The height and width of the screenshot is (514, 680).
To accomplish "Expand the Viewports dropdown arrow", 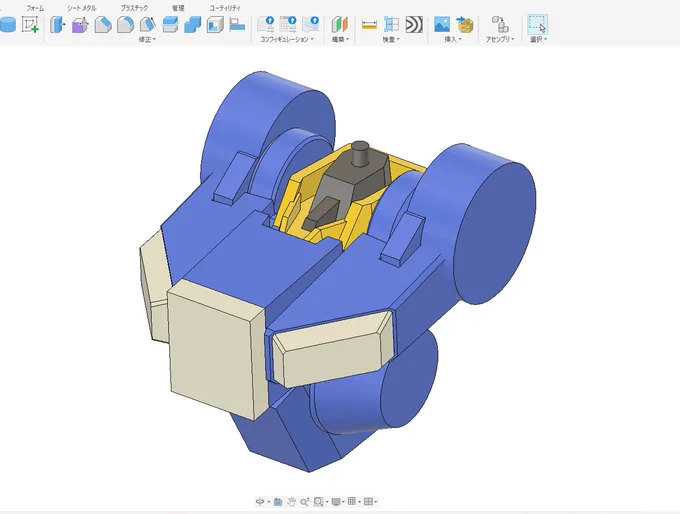I will tap(376, 502).
